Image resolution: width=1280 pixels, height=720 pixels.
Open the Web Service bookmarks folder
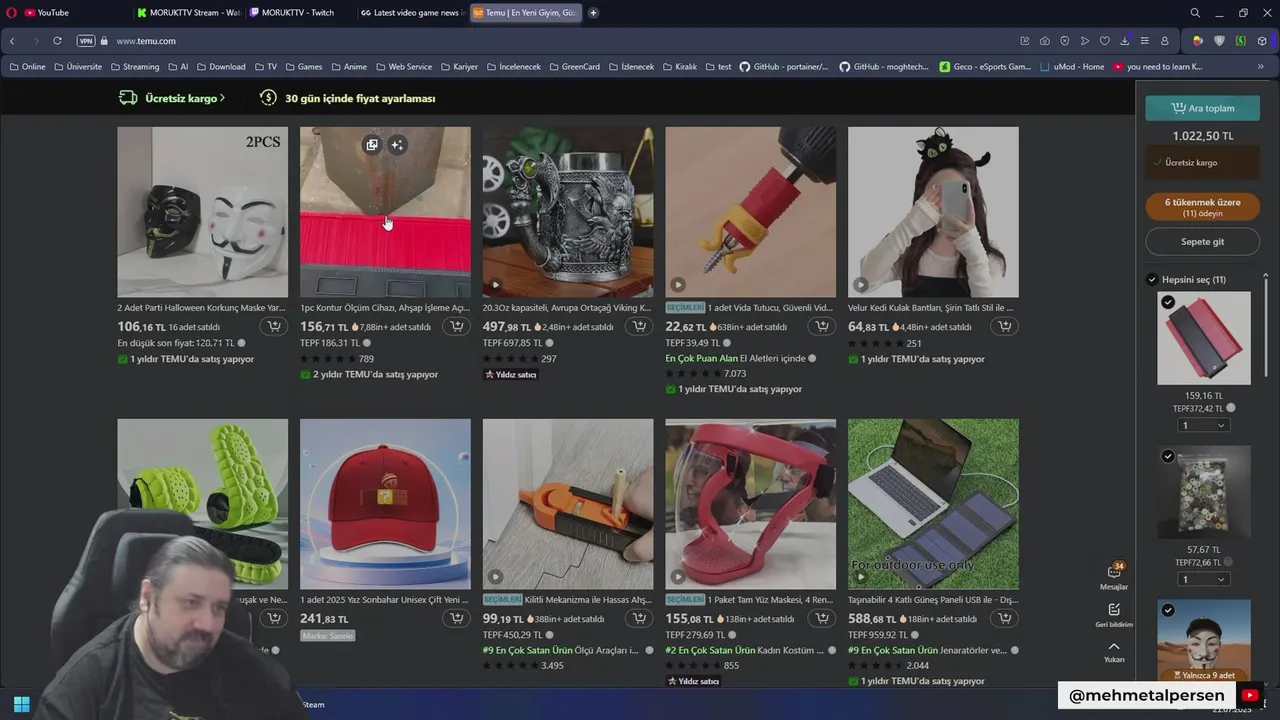pos(404,67)
